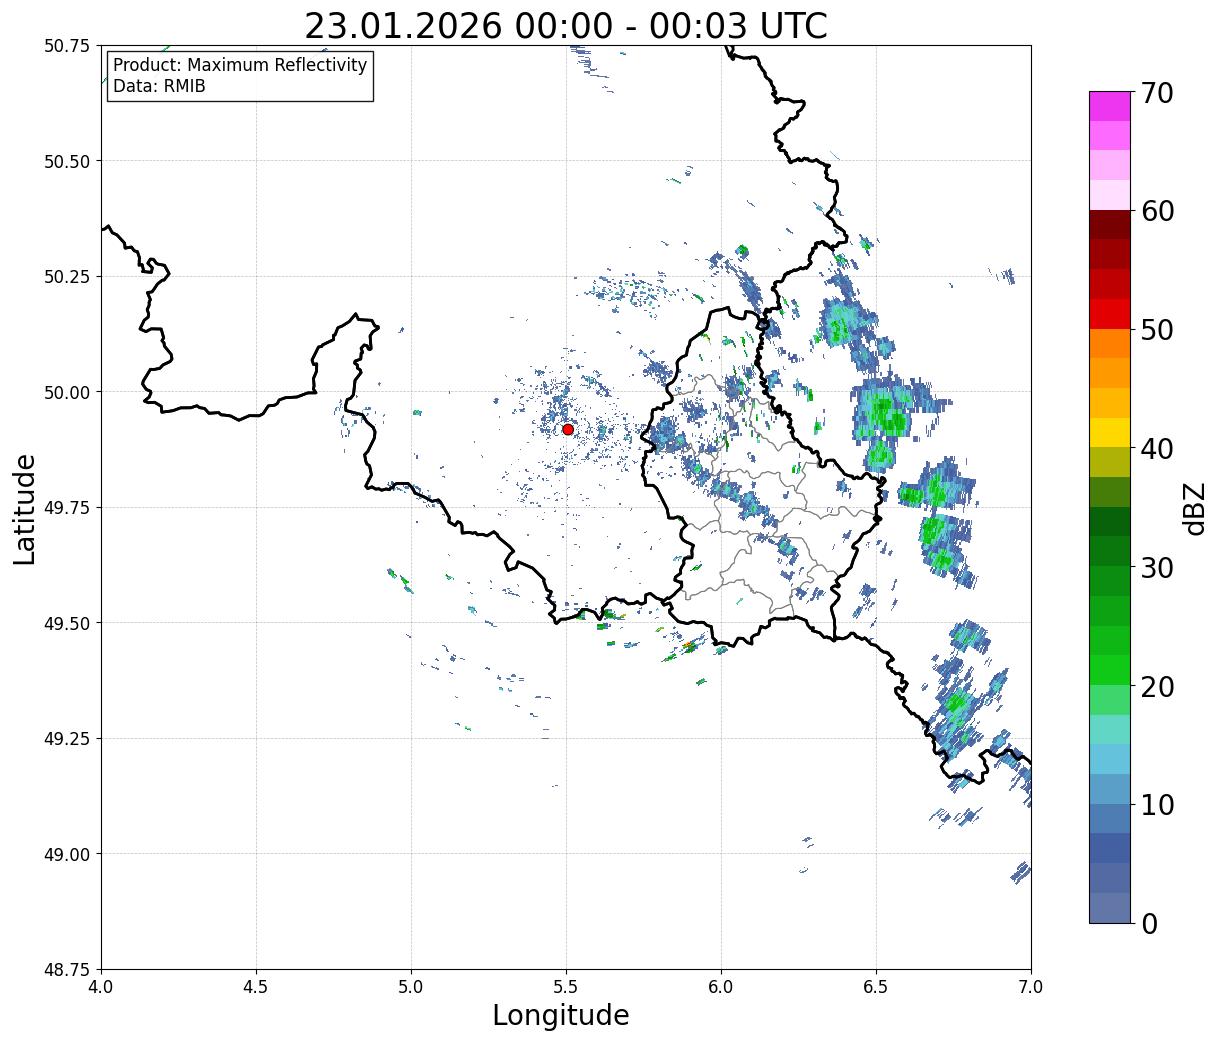Click the latitude tick label 49.75
Image resolution: width=1219 pixels, height=1040 pixels.
(x=67, y=508)
